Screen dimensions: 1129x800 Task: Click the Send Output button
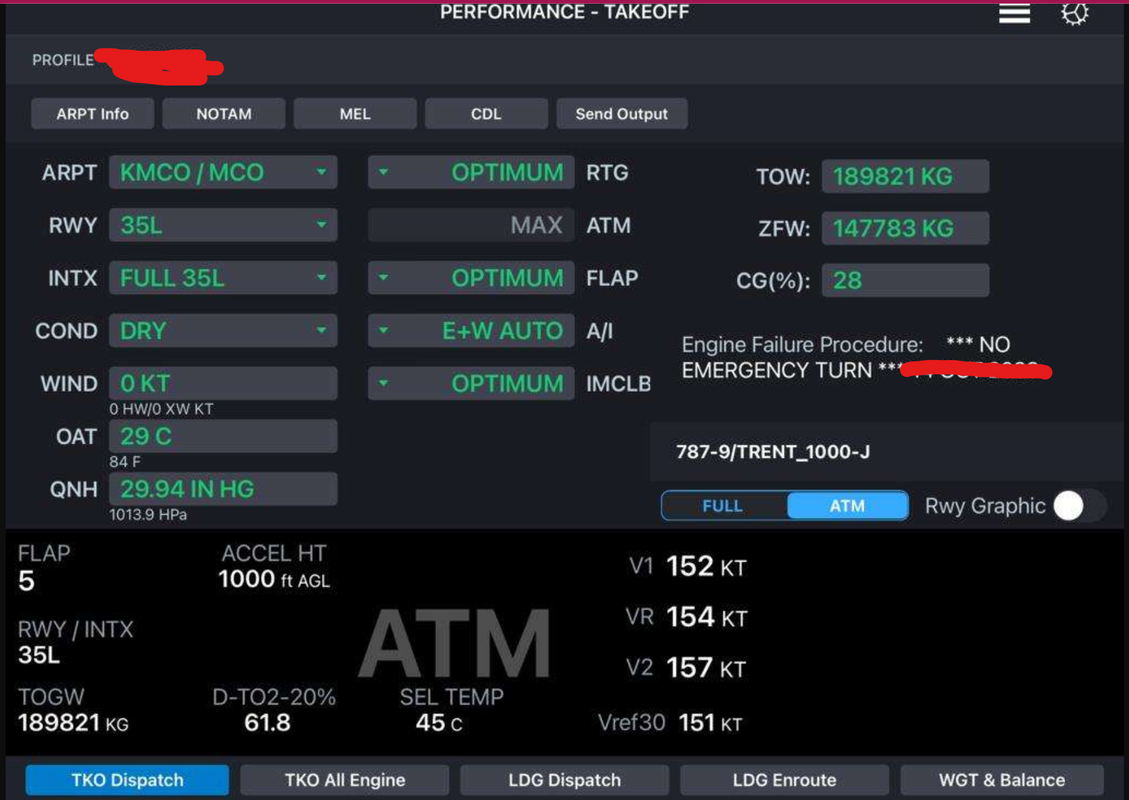tap(621, 114)
